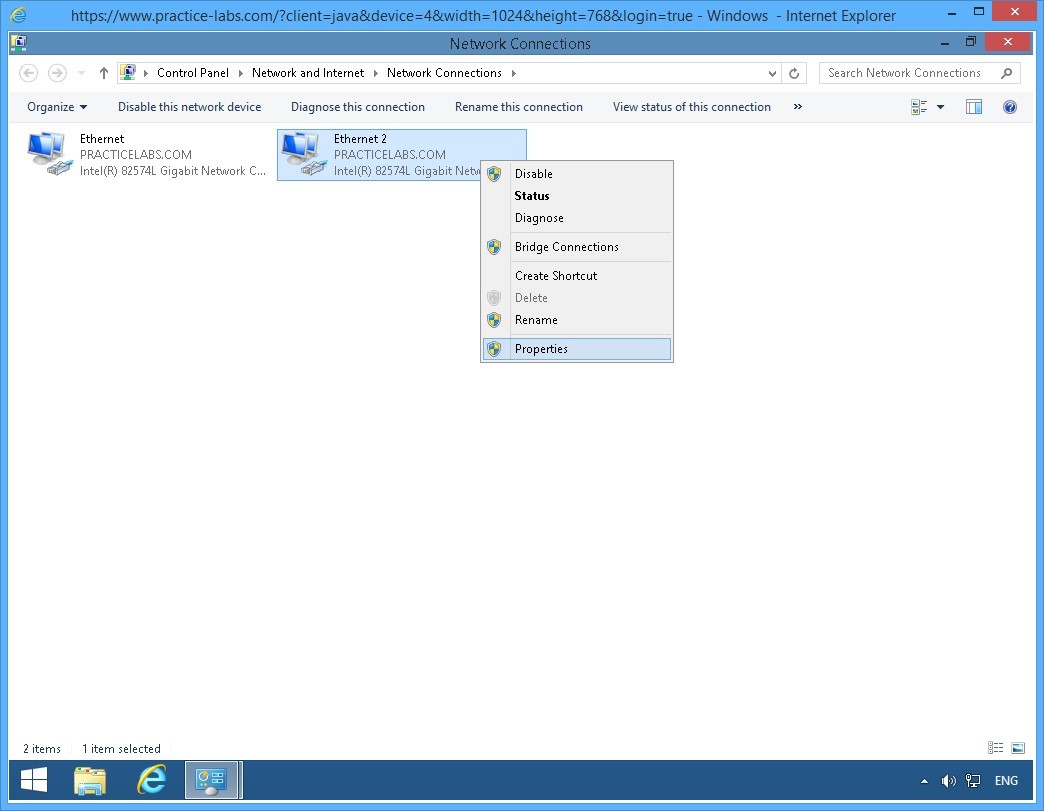Open the Organize dropdown menu
The width and height of the screenshot is (1044, 811).
point(57,107)
